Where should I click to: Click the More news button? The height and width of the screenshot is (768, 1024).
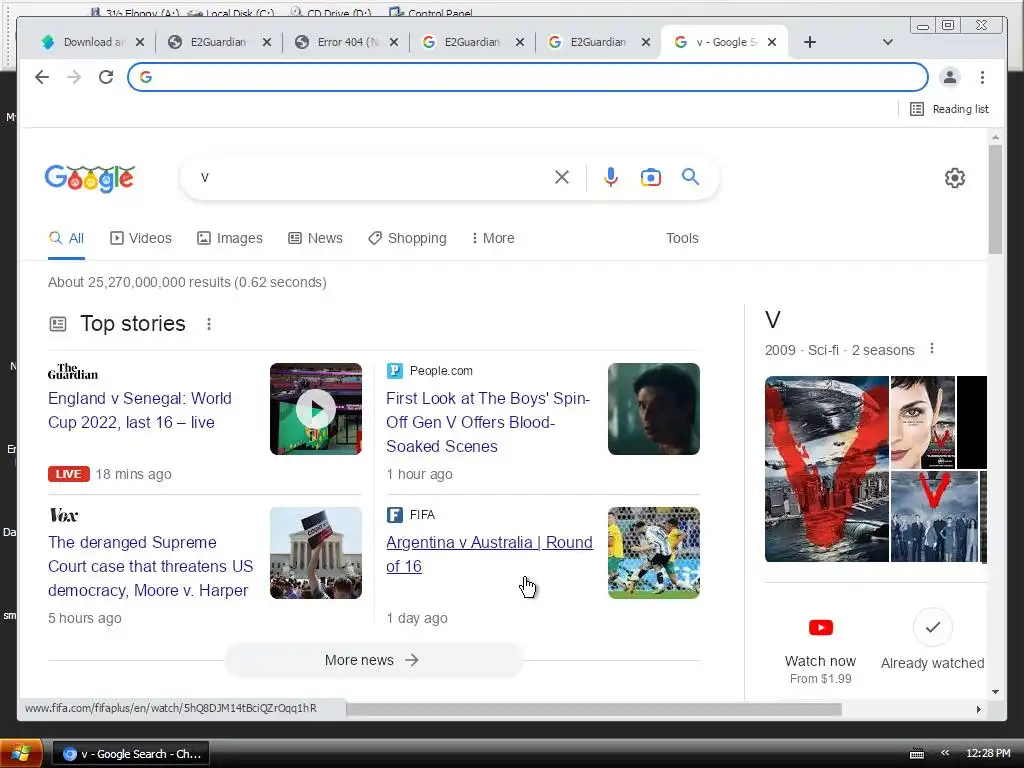(373, 660)
